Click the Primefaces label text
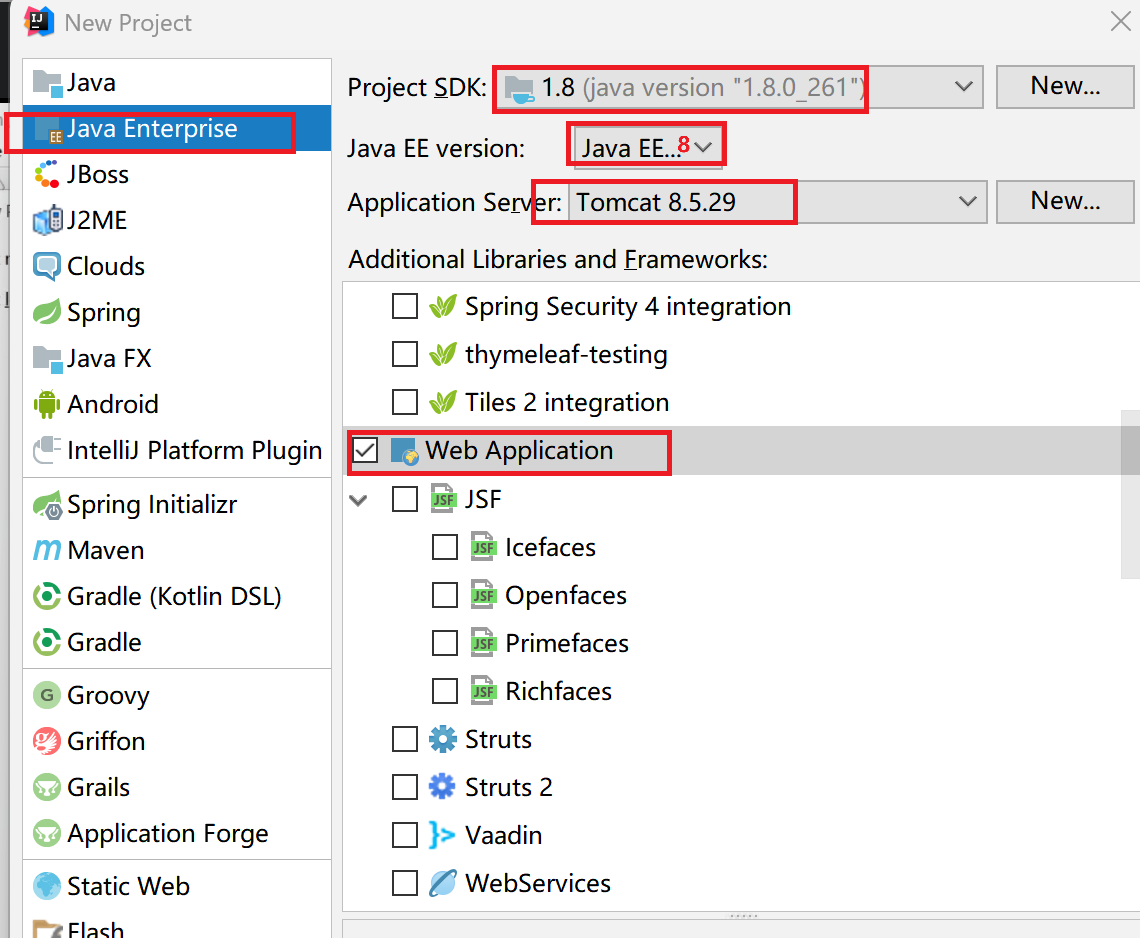 pos(566,644)
